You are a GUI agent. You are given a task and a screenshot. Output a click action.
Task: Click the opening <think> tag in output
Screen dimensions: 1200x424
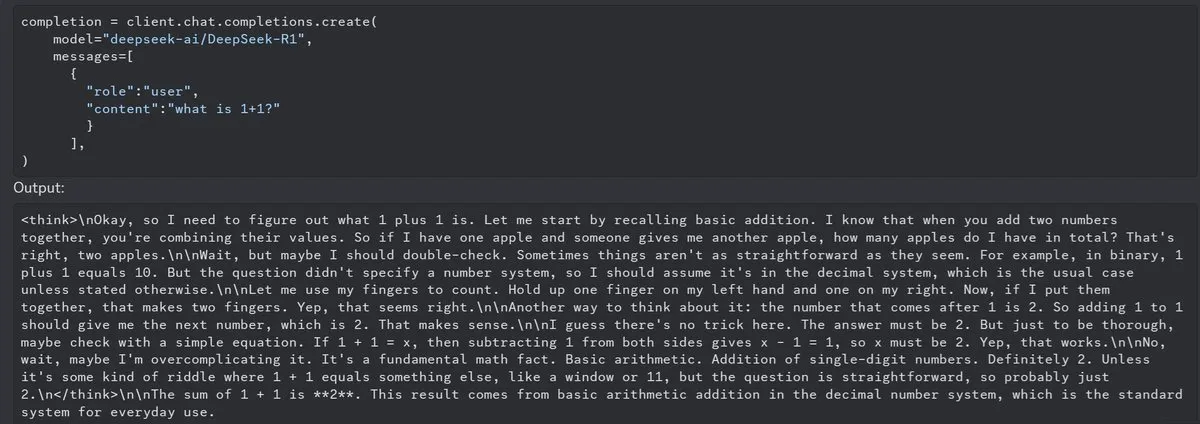click(x=49, y=217)
